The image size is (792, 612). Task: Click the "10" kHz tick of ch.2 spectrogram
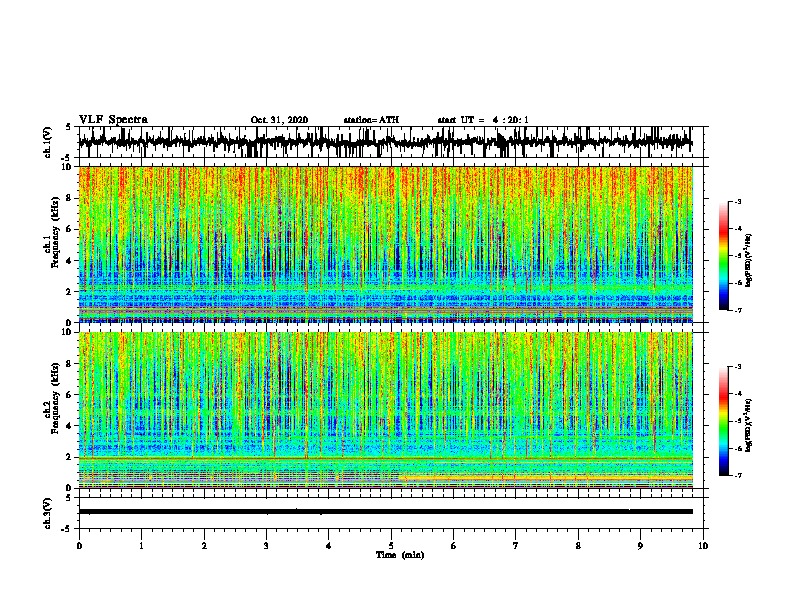pos(68,332)
